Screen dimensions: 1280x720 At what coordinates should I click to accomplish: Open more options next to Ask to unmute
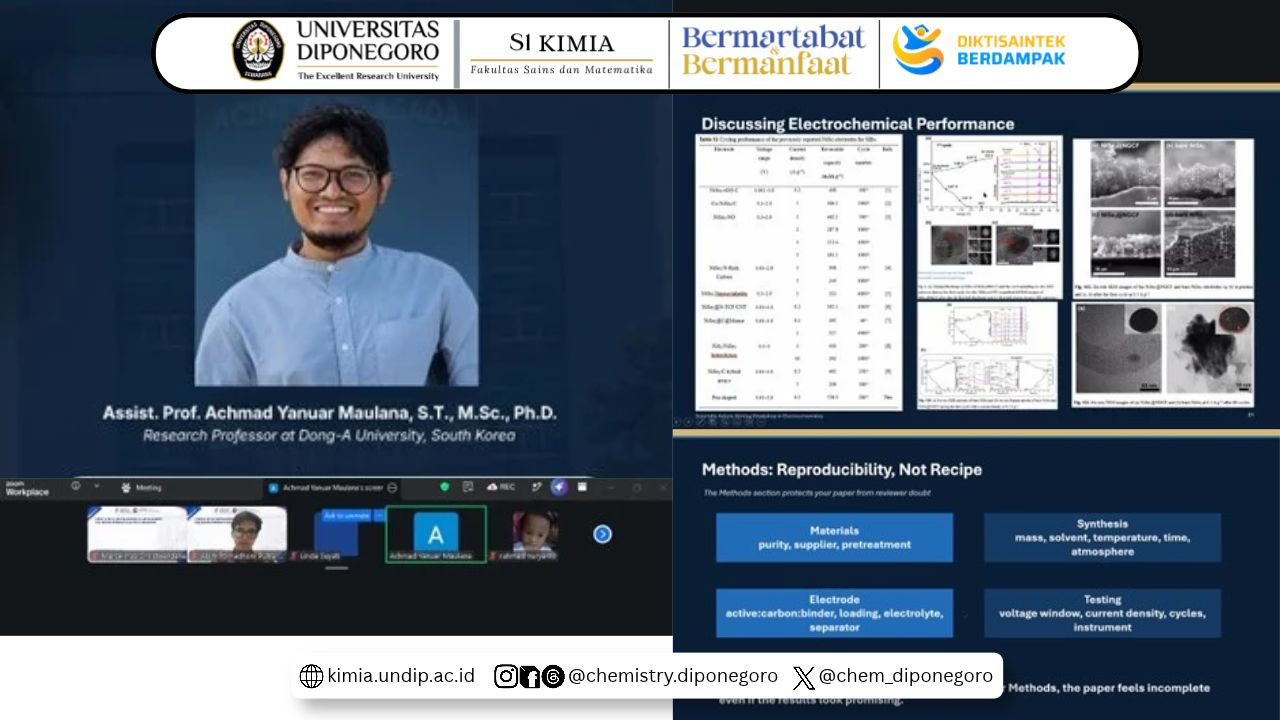pos(379,516)
